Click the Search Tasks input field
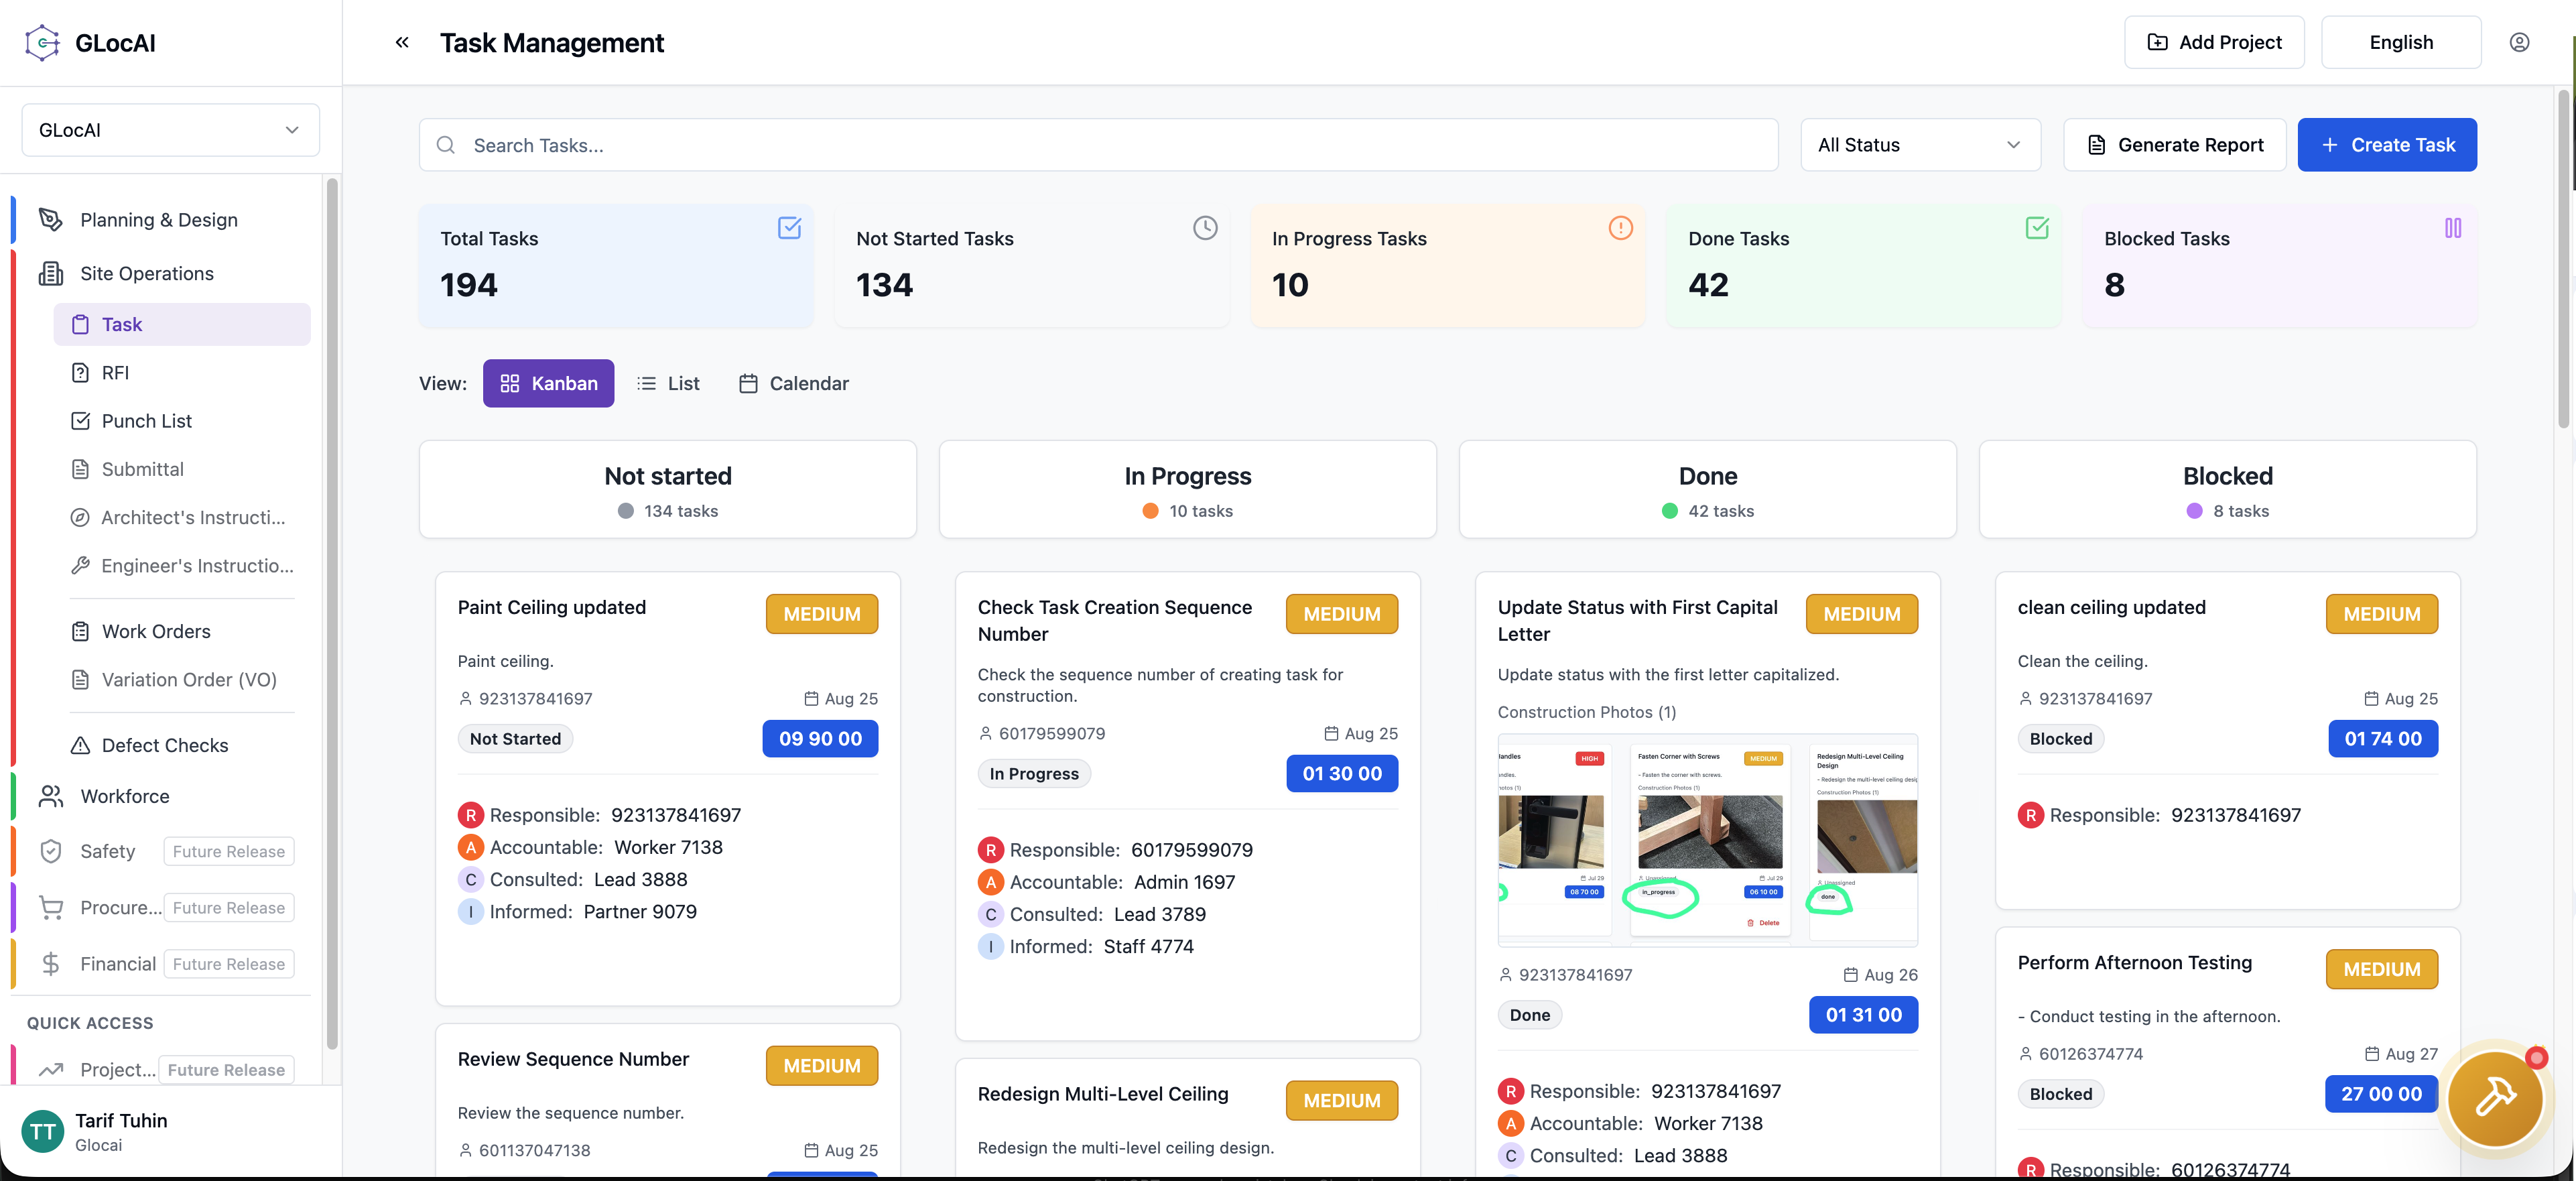Screen dimensions: 2576x1181 [x=1098, y=145]
